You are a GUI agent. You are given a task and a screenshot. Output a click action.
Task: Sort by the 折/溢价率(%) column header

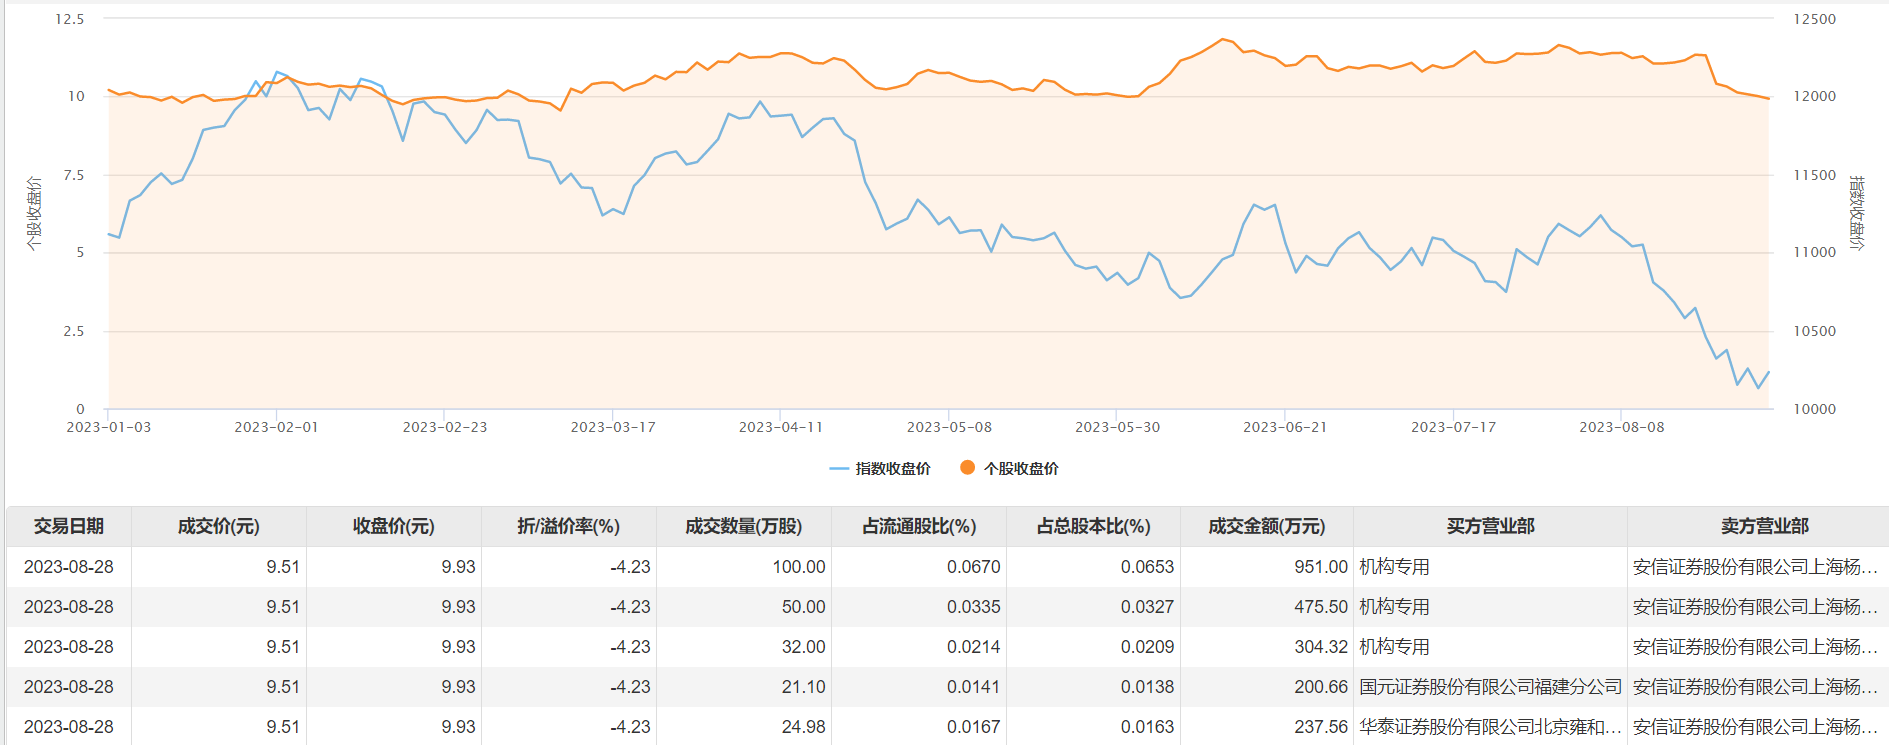[x=568, y=526]
